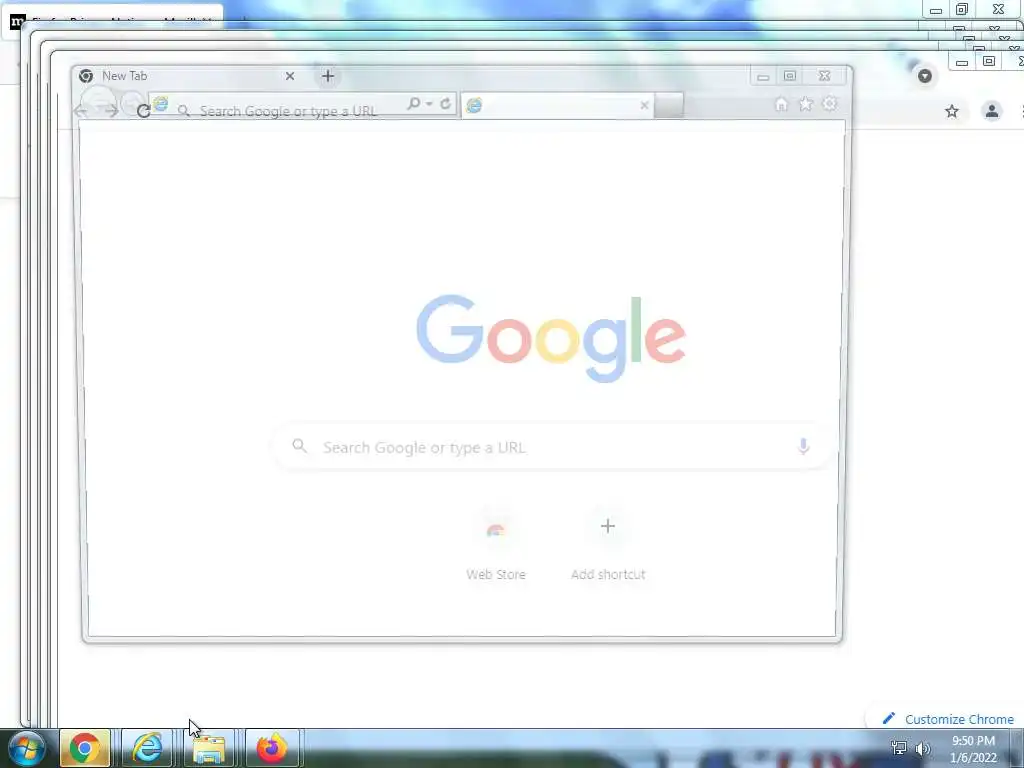Click the Chrome taskbar icon
The width and height of the screenshot is (1024, 768).
tap(84, 748)
